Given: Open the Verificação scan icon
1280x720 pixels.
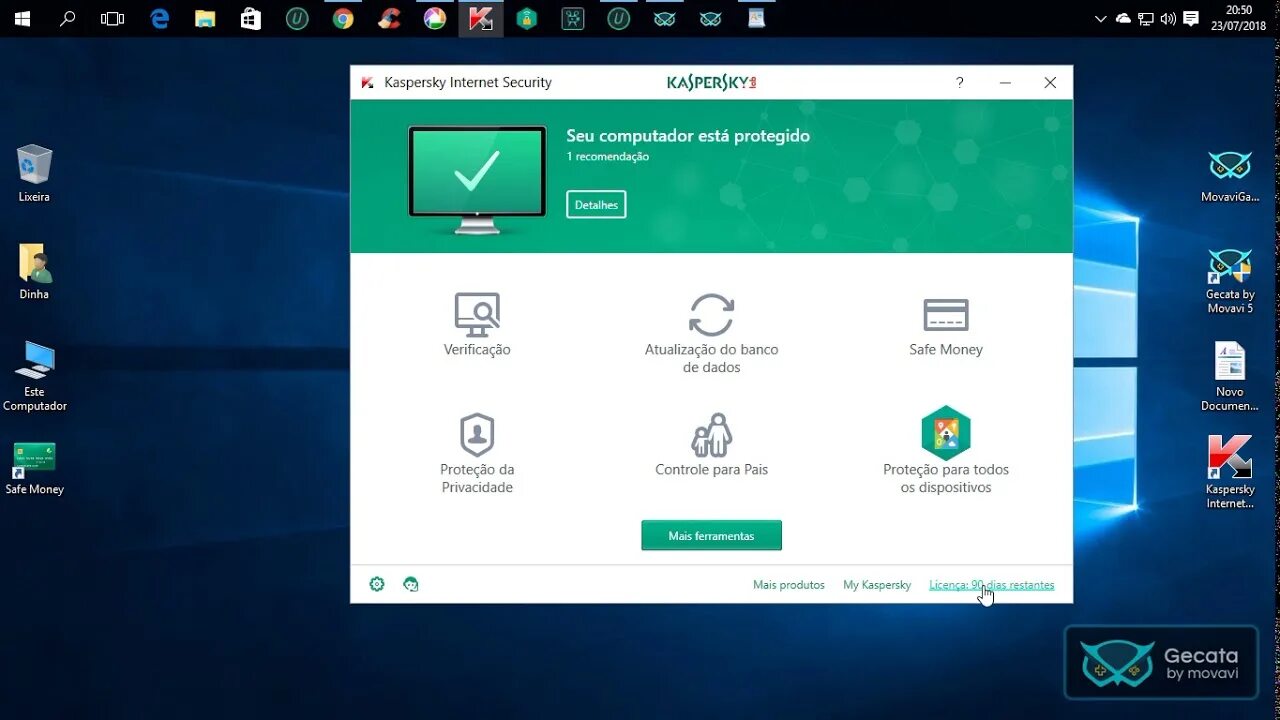Looking at the screenshot, I should click(x=477, y=315).
